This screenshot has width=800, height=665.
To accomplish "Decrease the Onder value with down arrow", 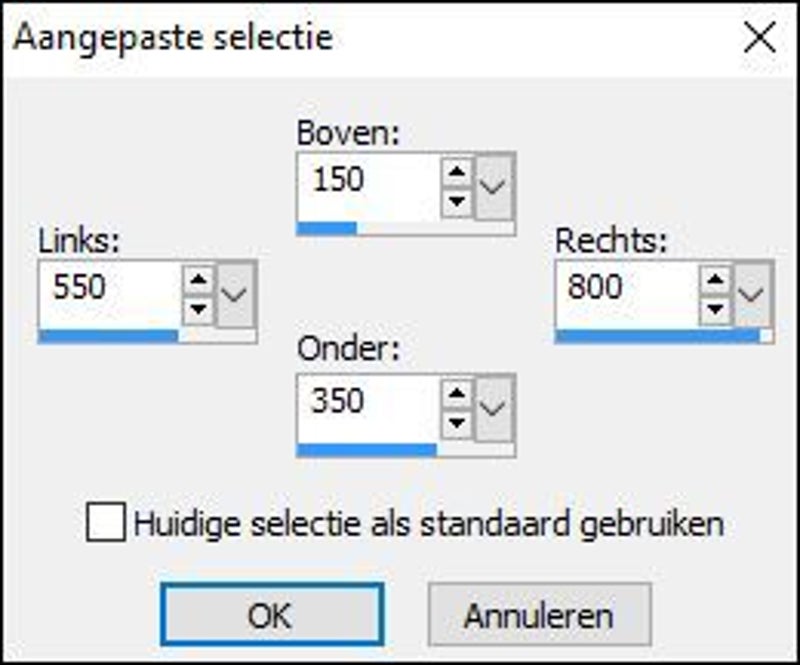I will pyautogui.click(x=457, y=421).
